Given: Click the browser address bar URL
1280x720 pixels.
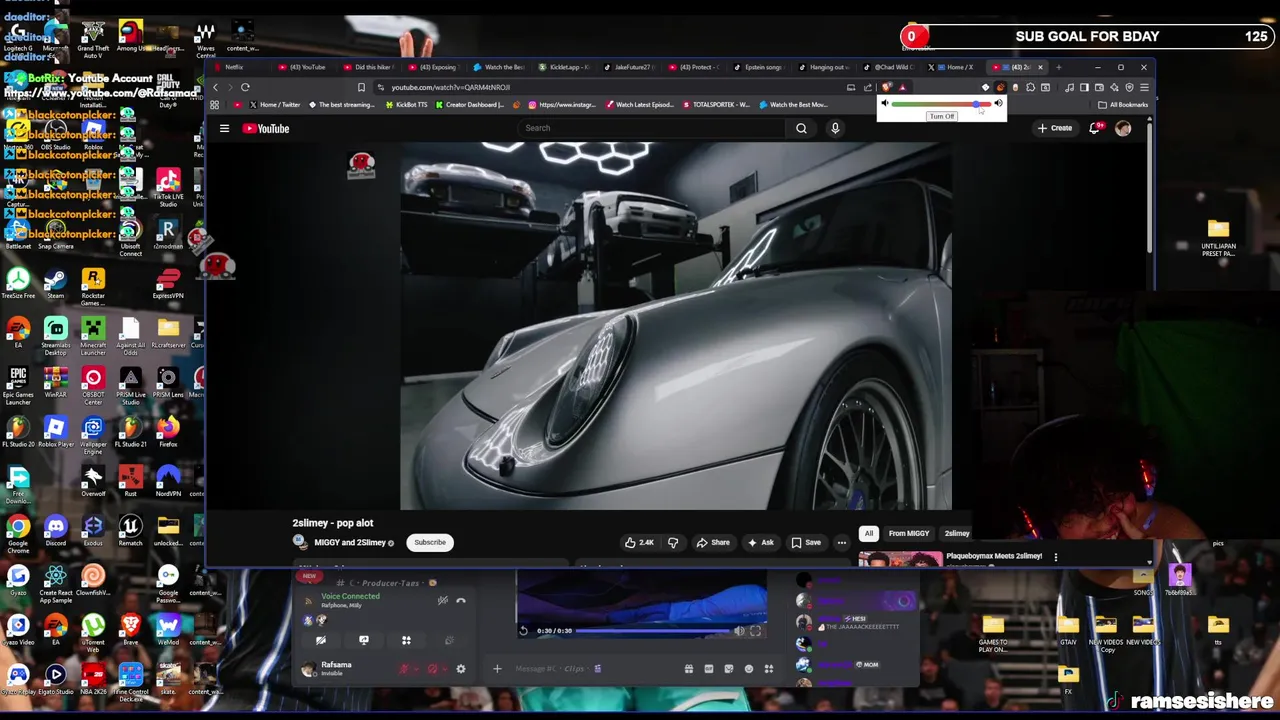Looking at the screenshot, I should [x=450, y=87].
